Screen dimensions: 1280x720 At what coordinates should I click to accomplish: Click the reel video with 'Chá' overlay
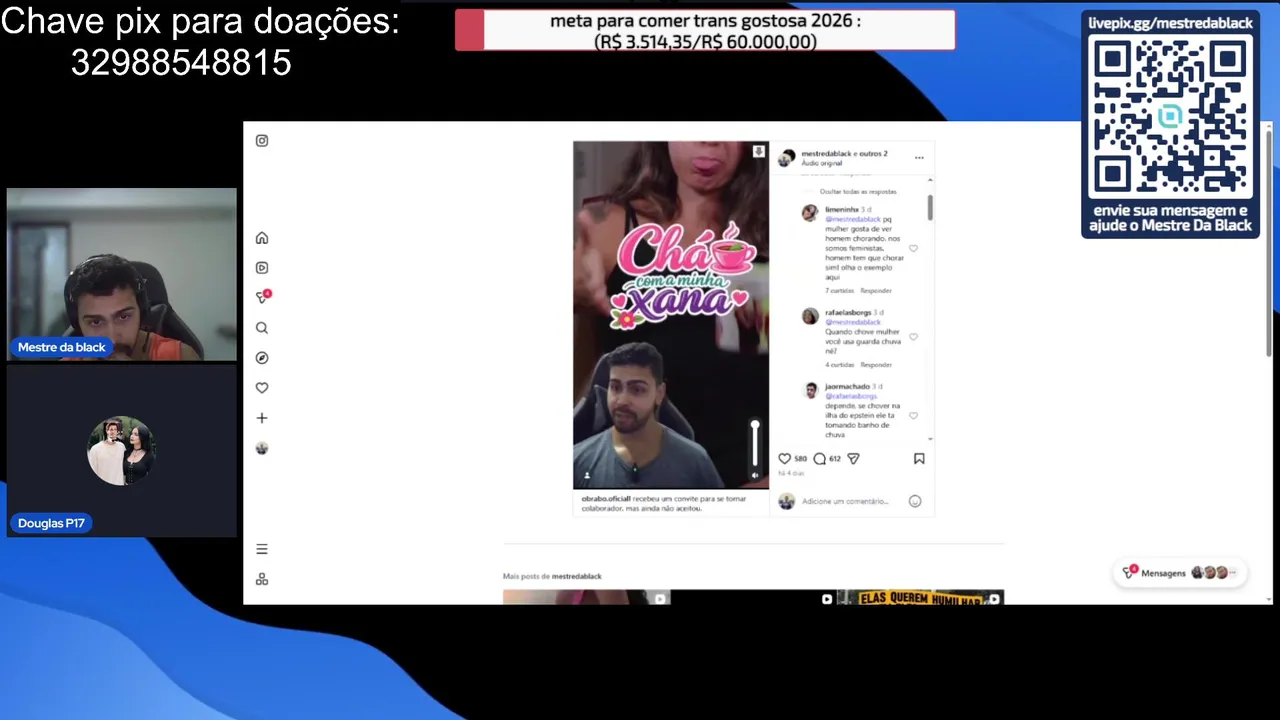[x=671, y=315]
